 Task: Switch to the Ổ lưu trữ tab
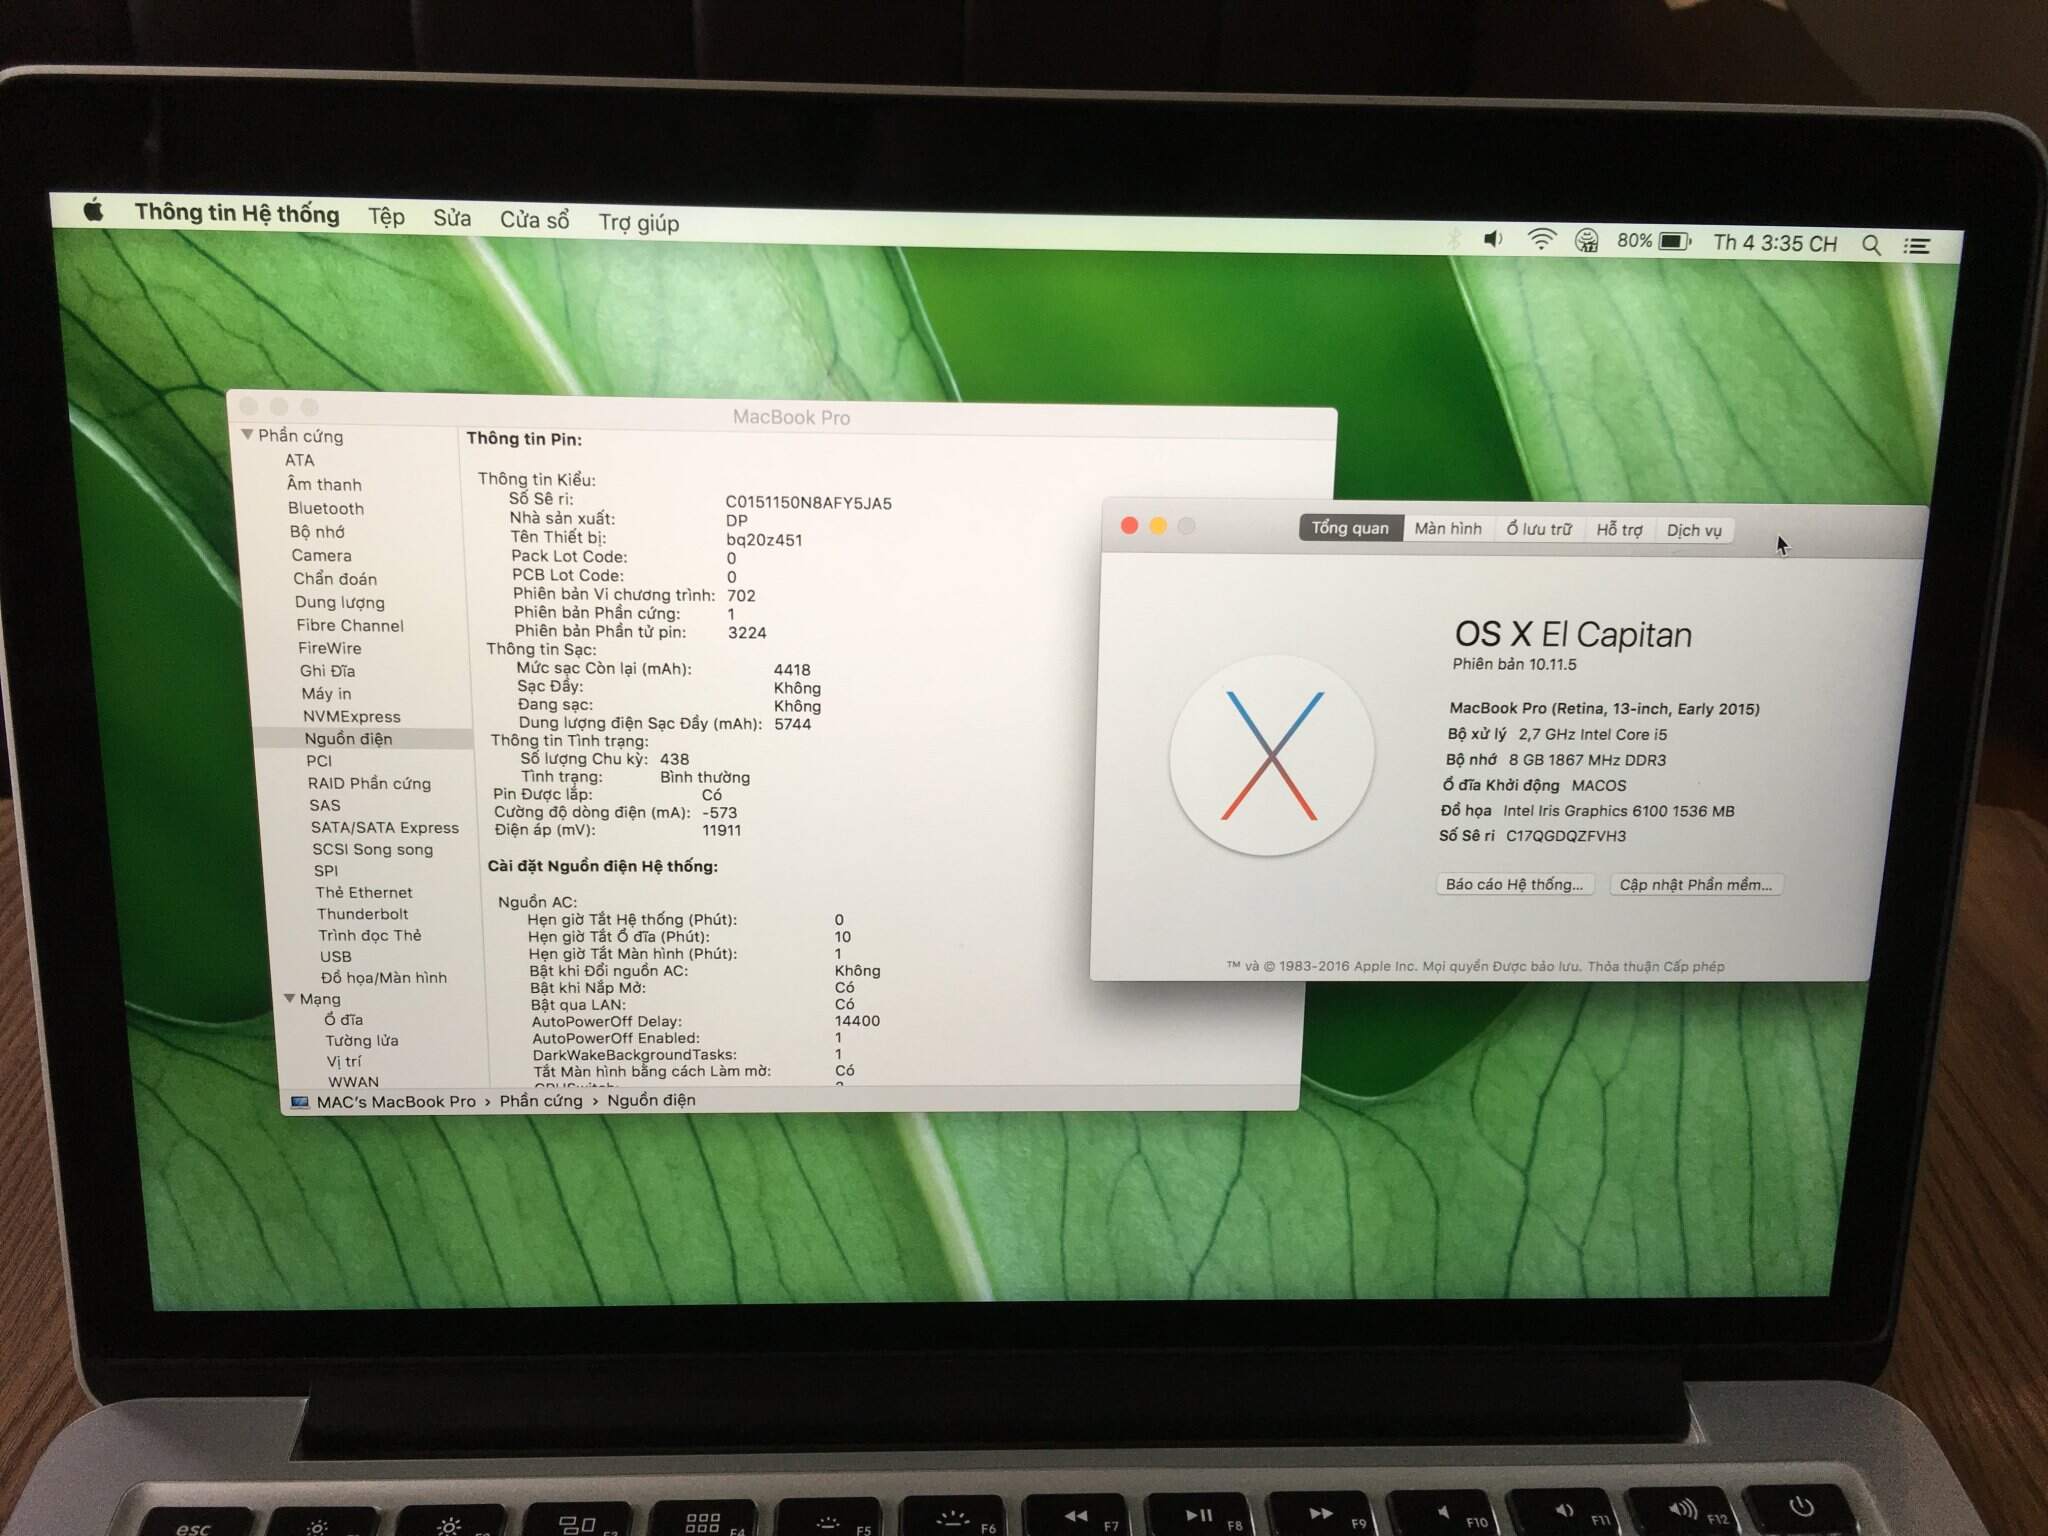(x=1538, y=529)
